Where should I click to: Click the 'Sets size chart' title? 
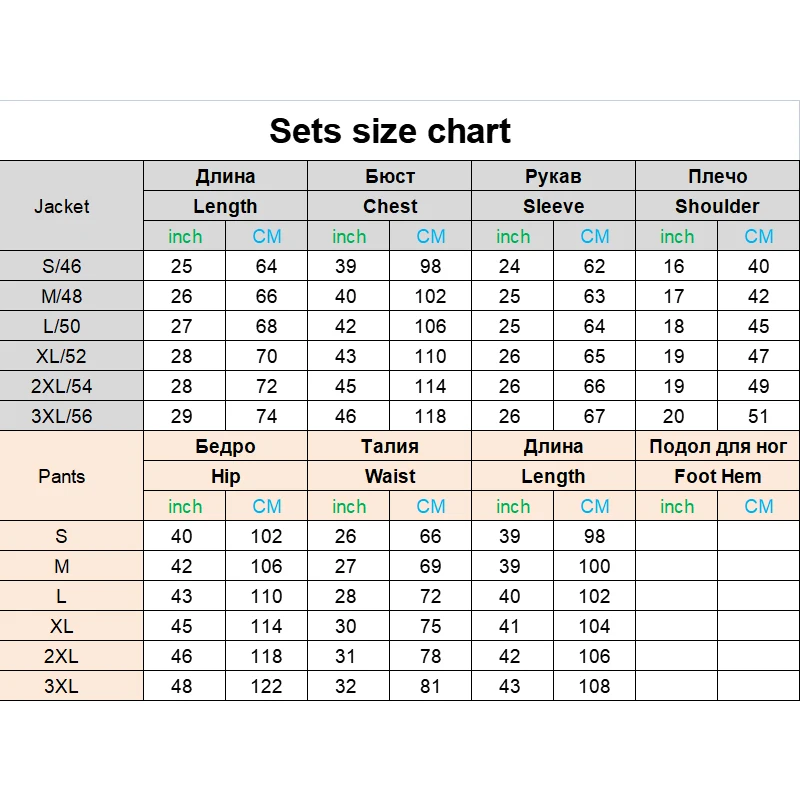390,131
